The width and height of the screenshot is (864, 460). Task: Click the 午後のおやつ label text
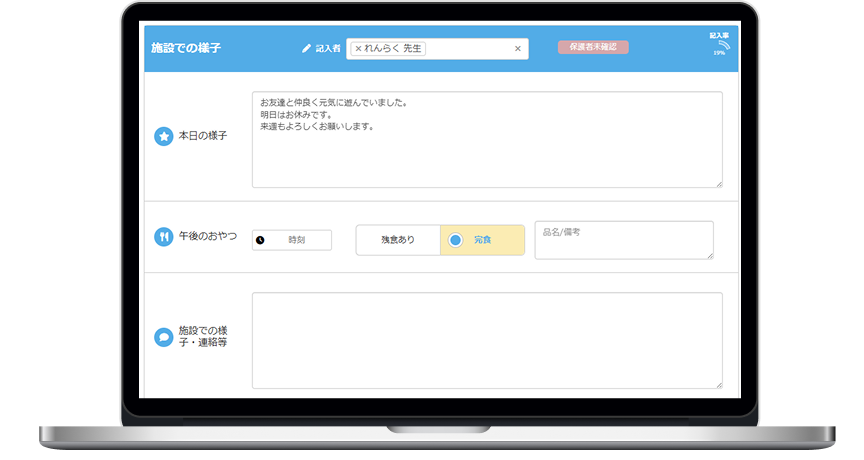[208, 236]
